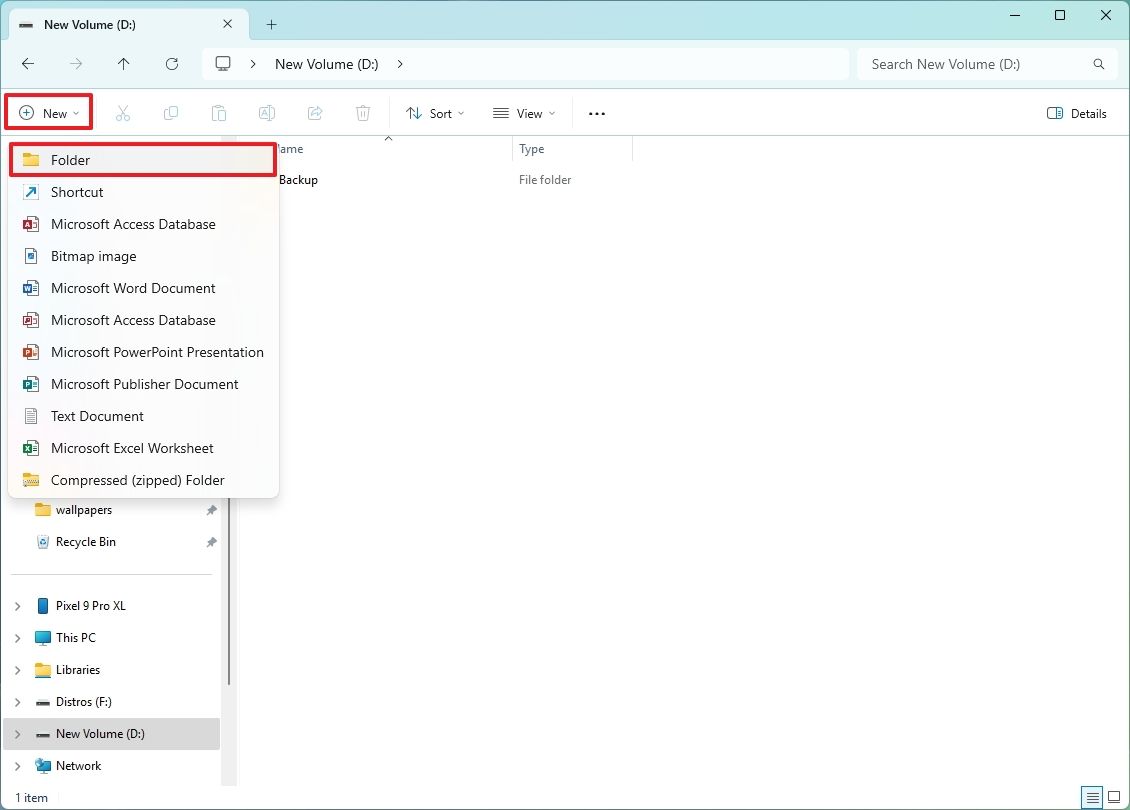This screenshot has height=810, width=1130.
Task: Click the Delete trash icon on the toolbar
Action: pos(363,112)
